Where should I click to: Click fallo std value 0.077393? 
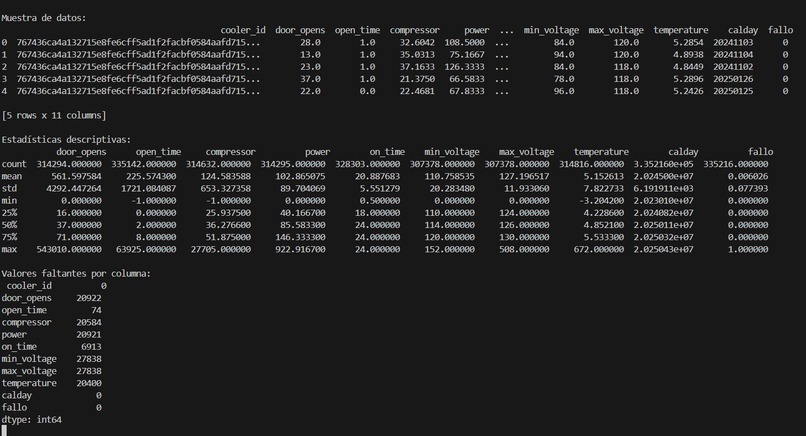point(748,189)
